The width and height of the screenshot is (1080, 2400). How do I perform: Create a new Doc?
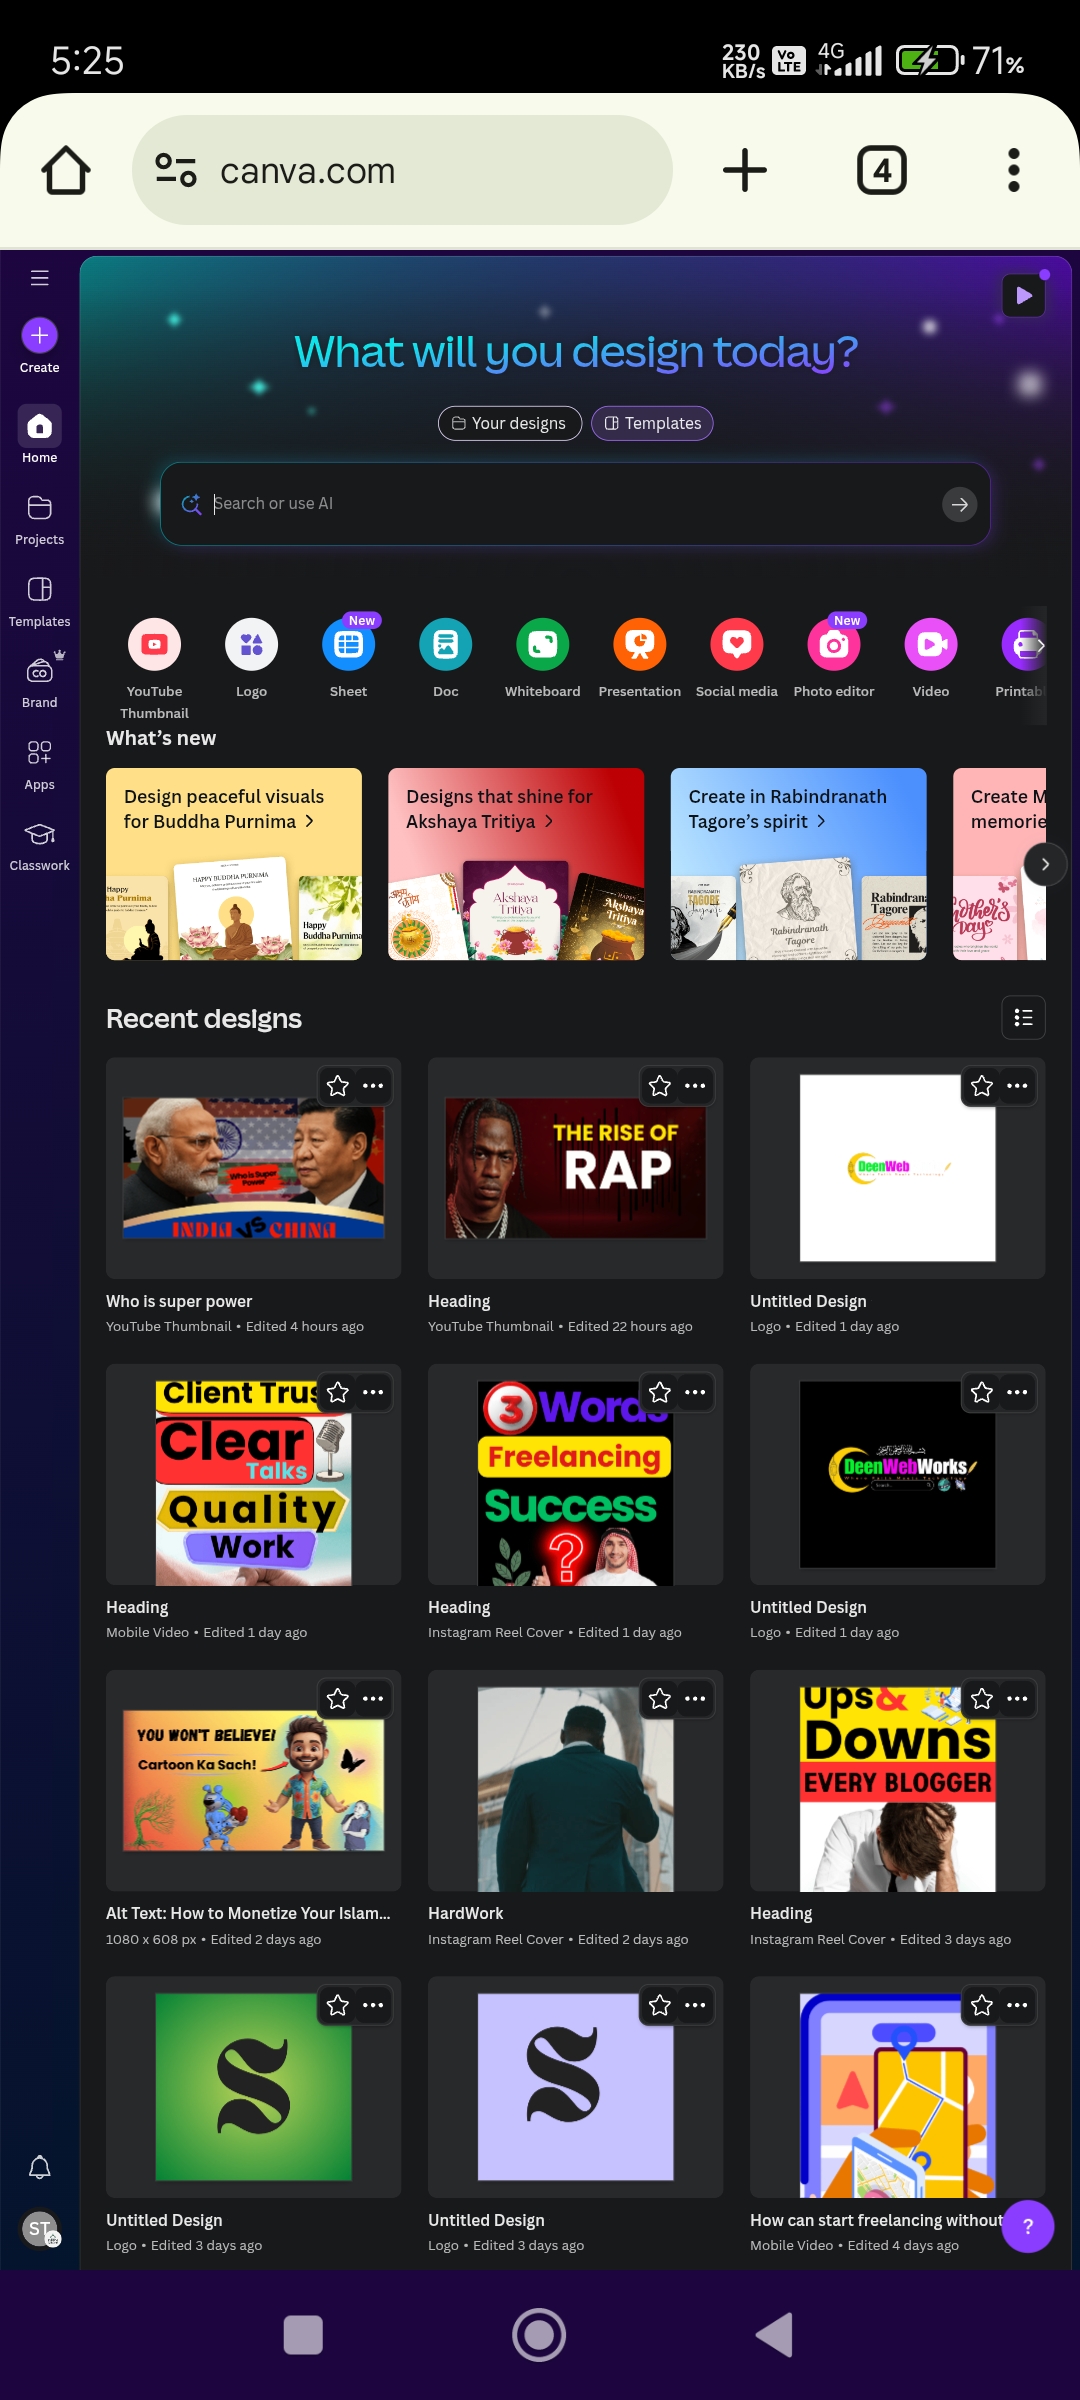[x=445, y=658]
